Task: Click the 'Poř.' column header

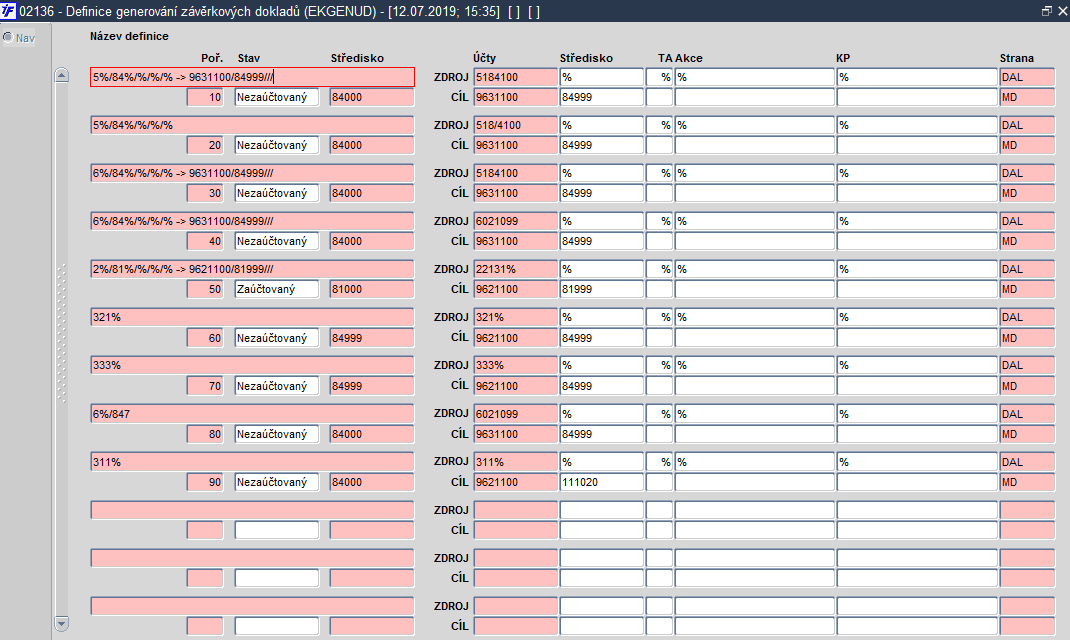Action: coord(212,58)
